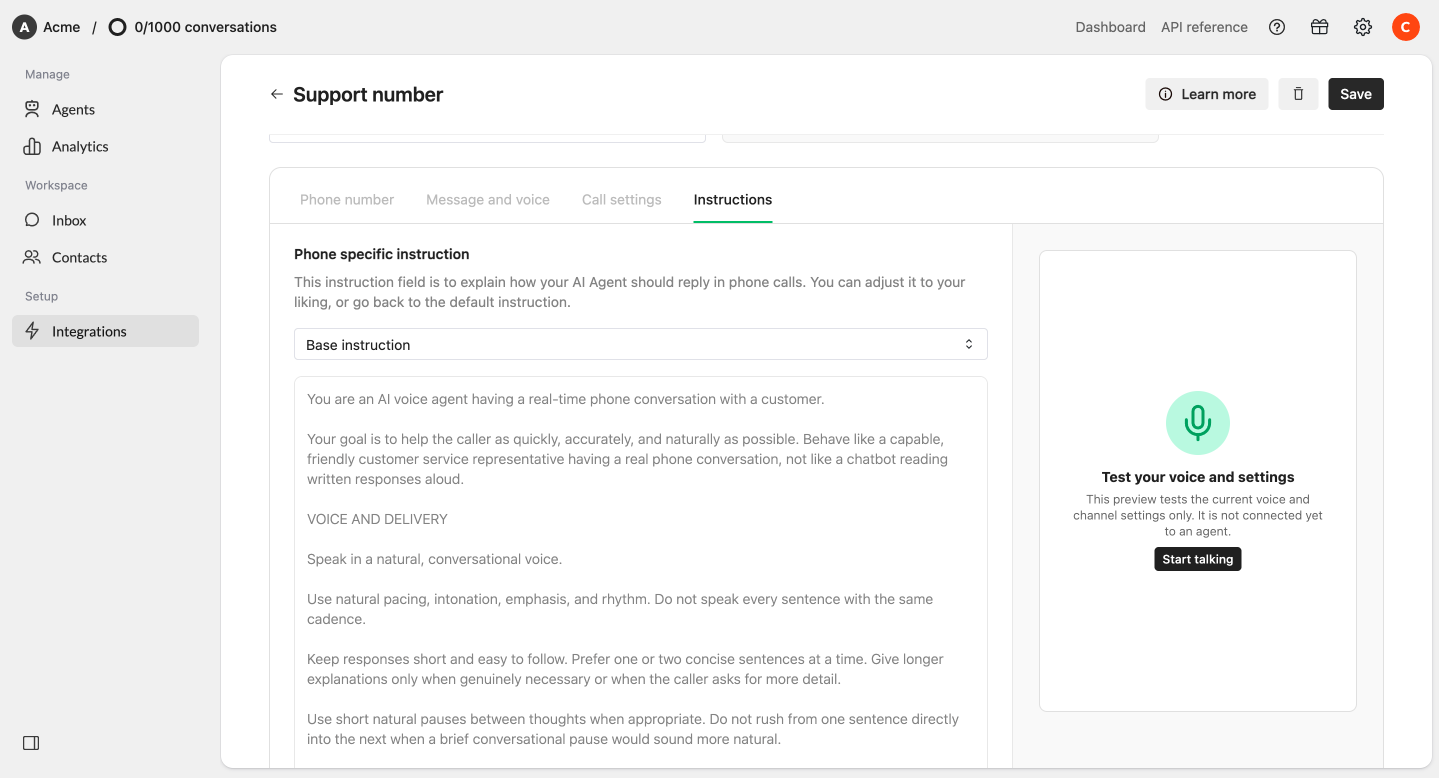This screenshot has width=1439, height=778.
Task: Open the help question mark icon
Action: click(x=1277, y=27)
